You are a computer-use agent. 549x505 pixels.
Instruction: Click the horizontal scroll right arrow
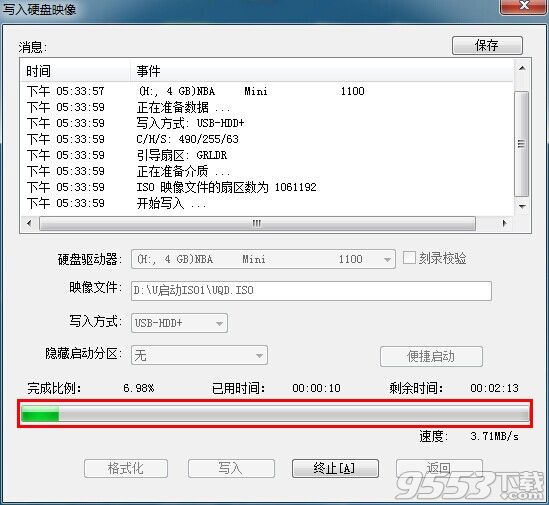coord(504,223)
